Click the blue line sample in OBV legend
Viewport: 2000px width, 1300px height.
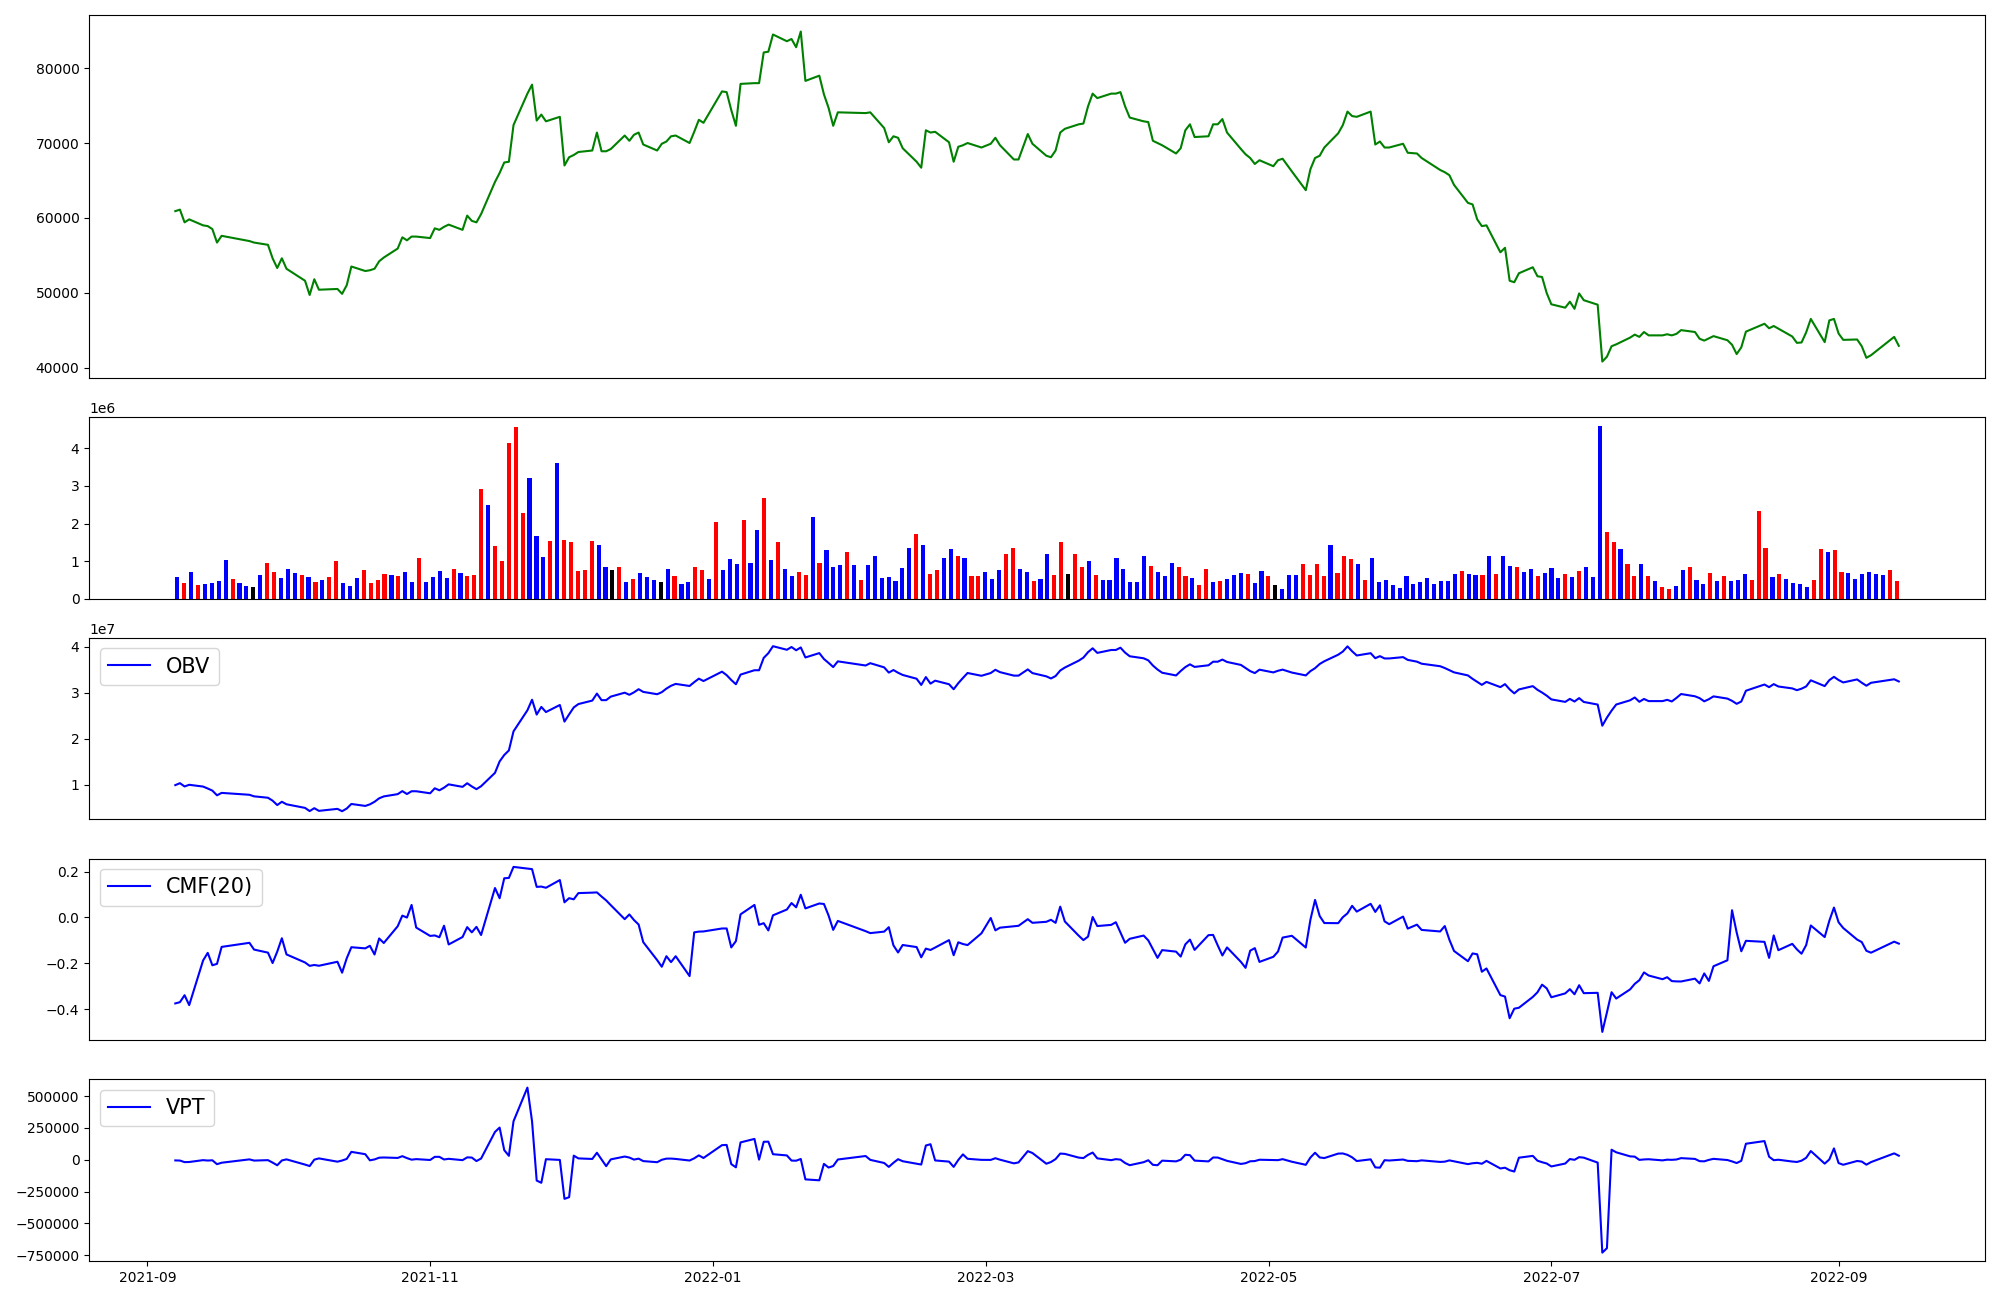[129, 666]
